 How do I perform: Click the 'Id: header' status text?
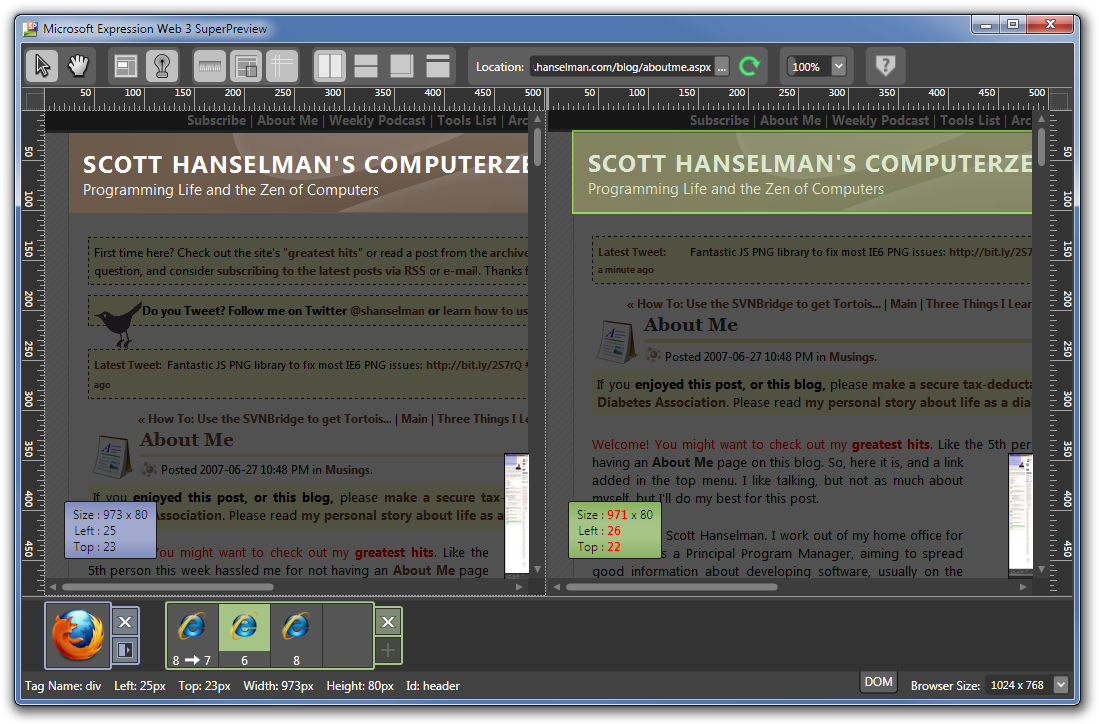click(432, 685)
